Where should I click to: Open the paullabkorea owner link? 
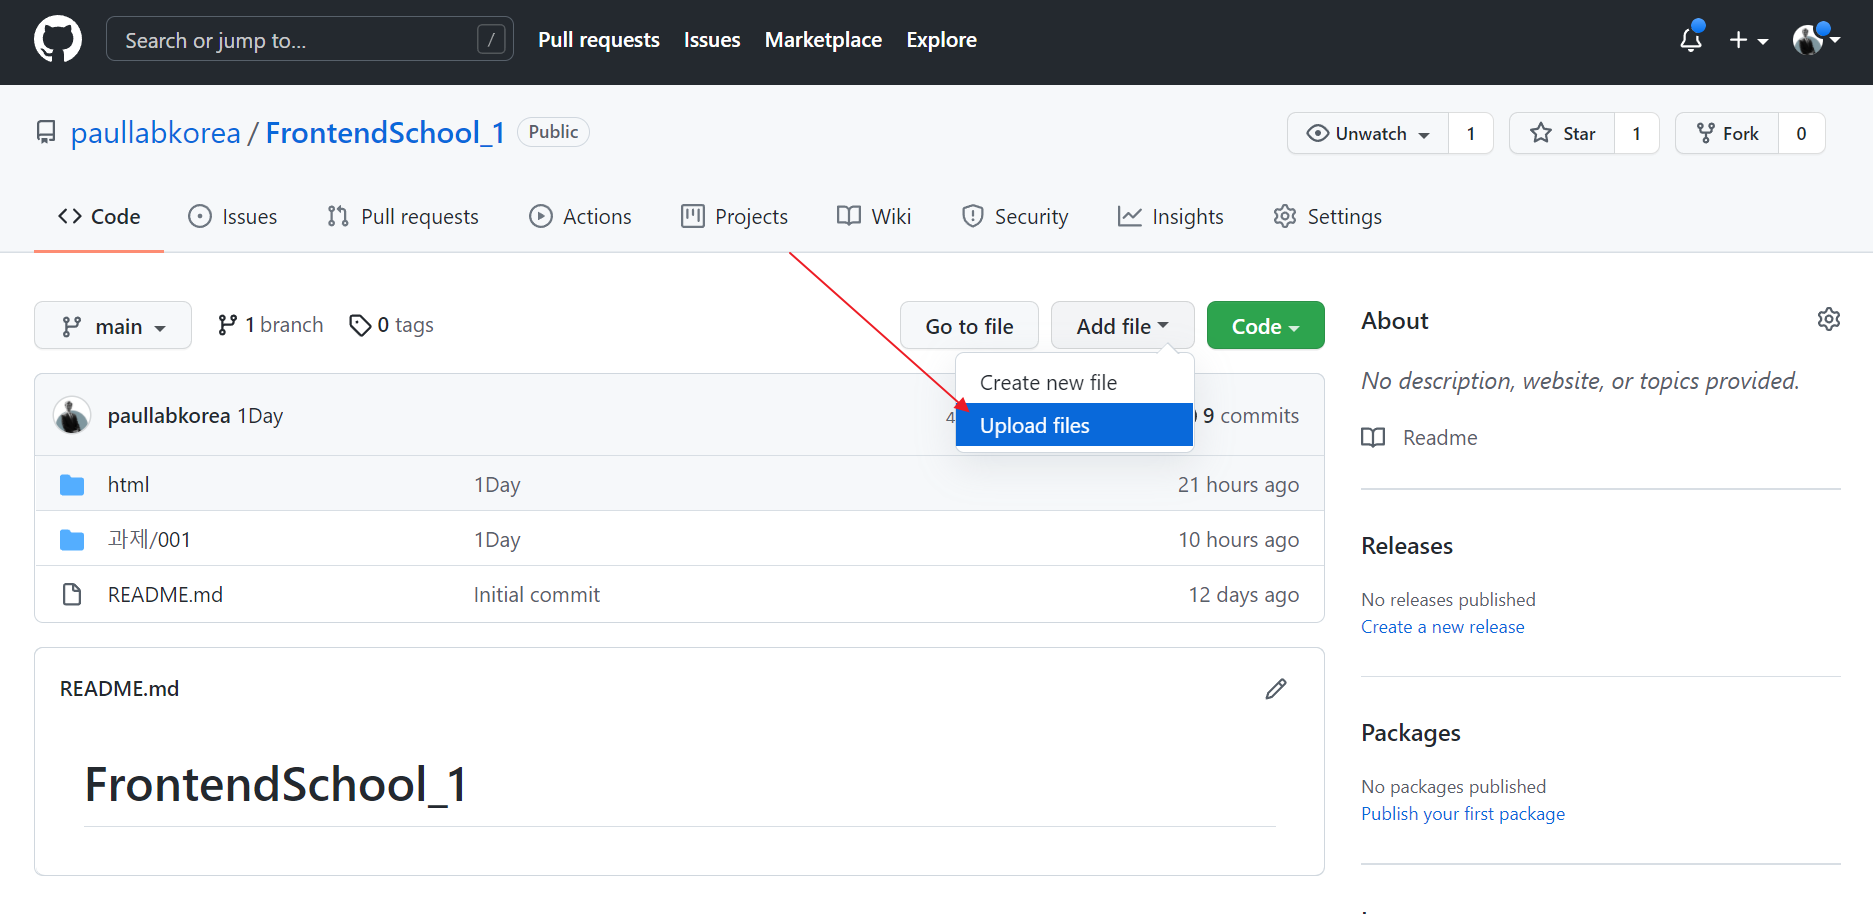[156, 133]
